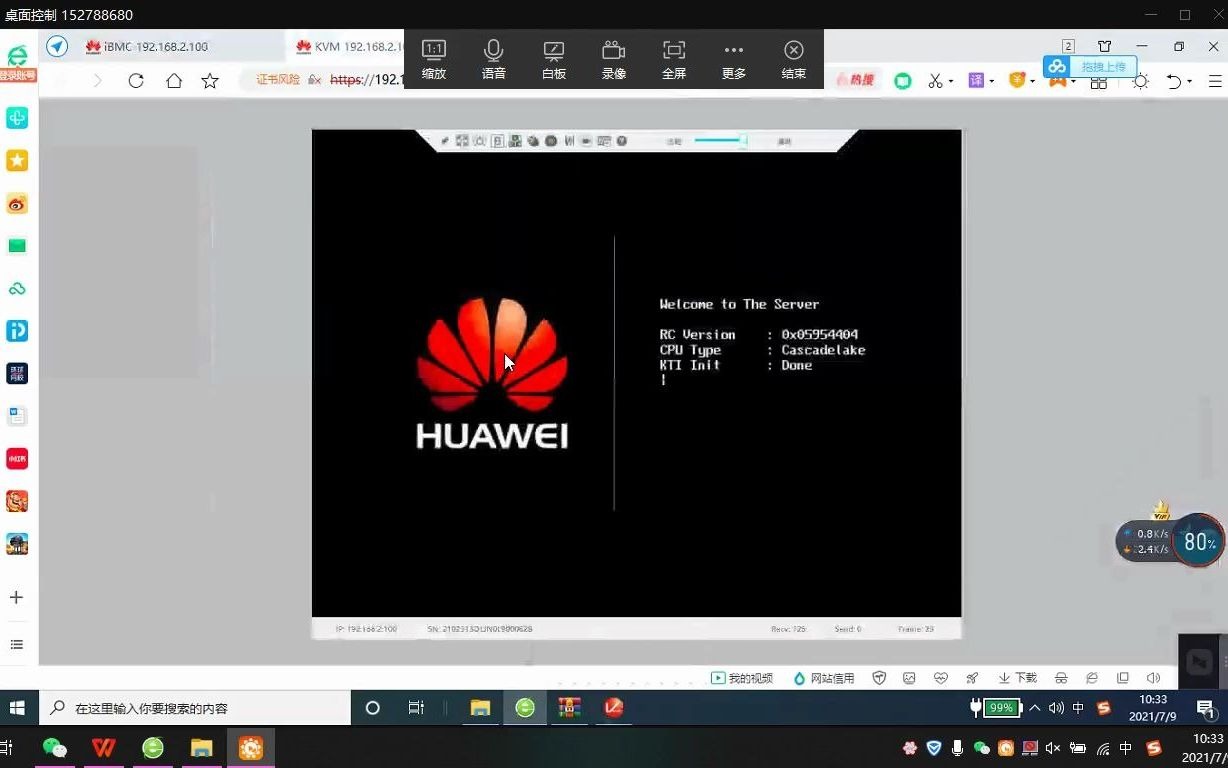Open File Explorer on remote taskbar
The height and width of the screenshot is (768, 1228).
pyautogui.click(x=481, y=708)
